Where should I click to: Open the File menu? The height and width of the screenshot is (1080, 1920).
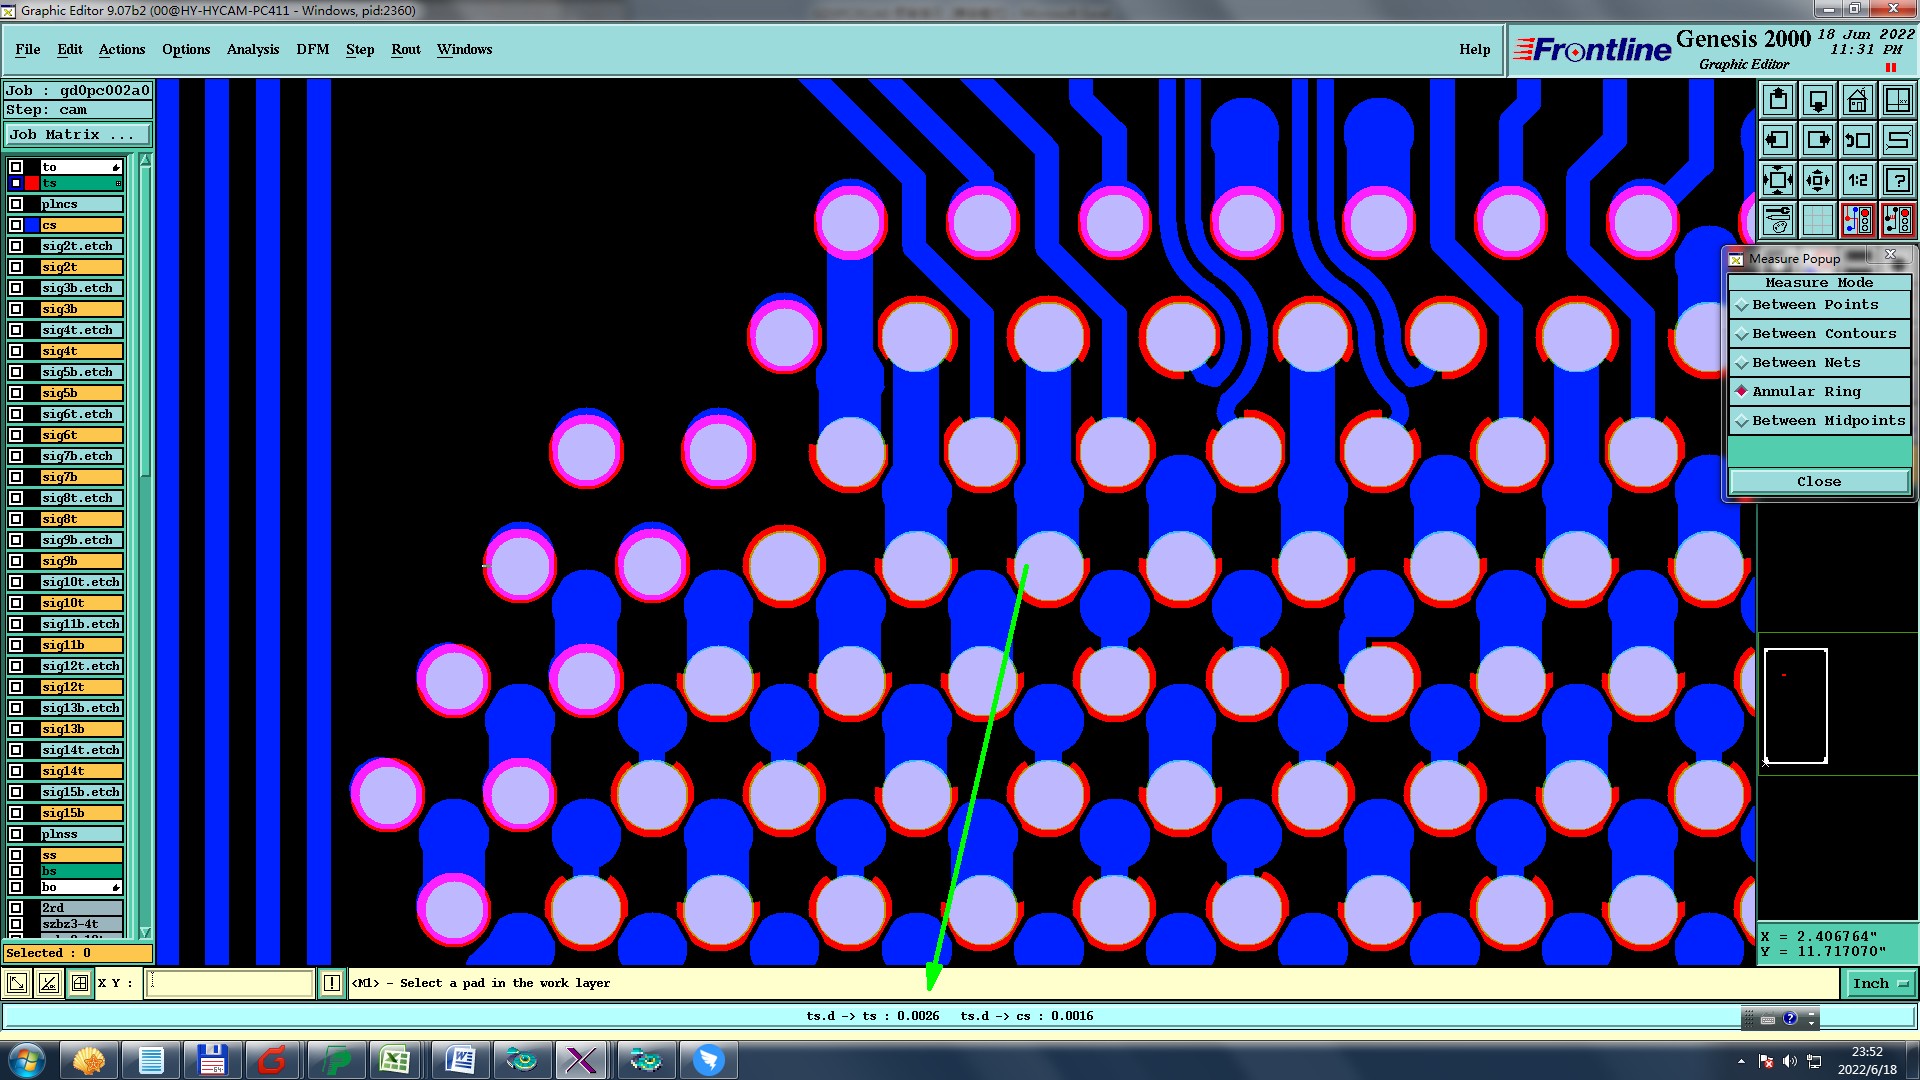(x=28, y=49)
